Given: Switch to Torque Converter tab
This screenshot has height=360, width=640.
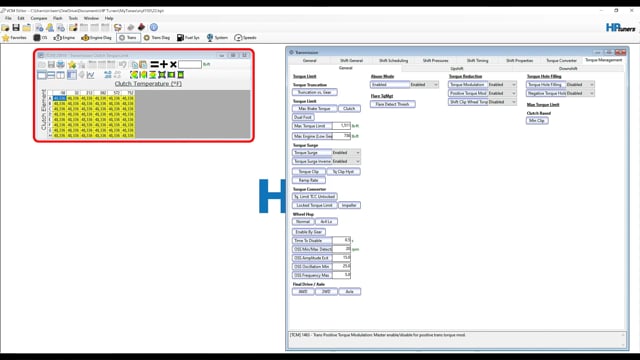Looking at the screenshot, I should [x=561, y=60].
